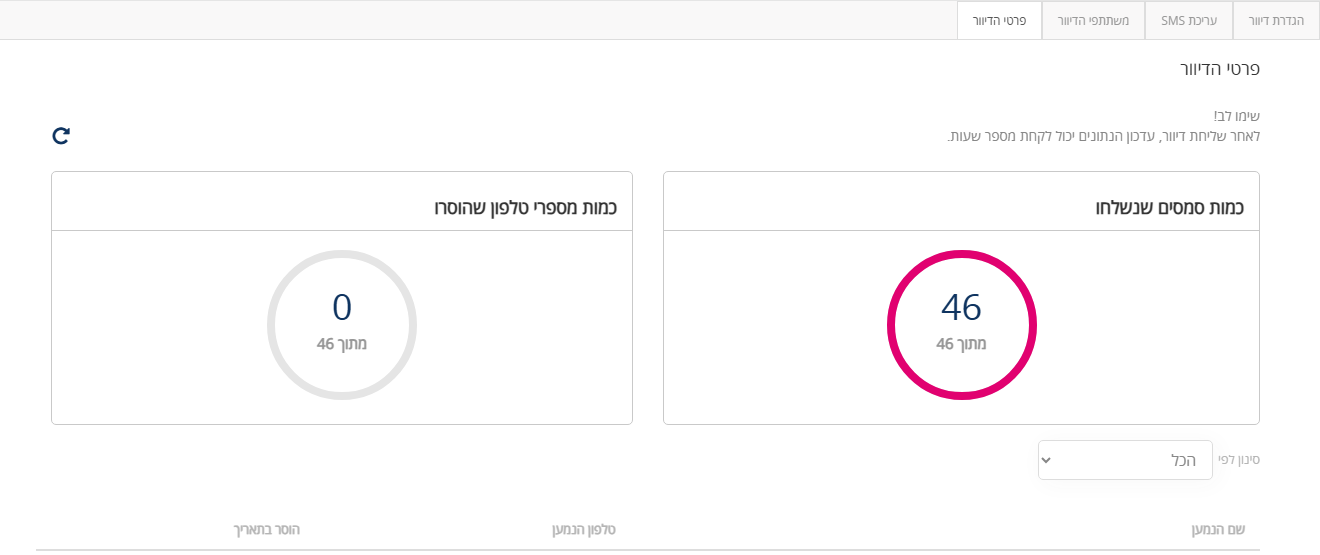Click the refresh data icon
This screenshot has height=555, width=1320.
(61, 136)
